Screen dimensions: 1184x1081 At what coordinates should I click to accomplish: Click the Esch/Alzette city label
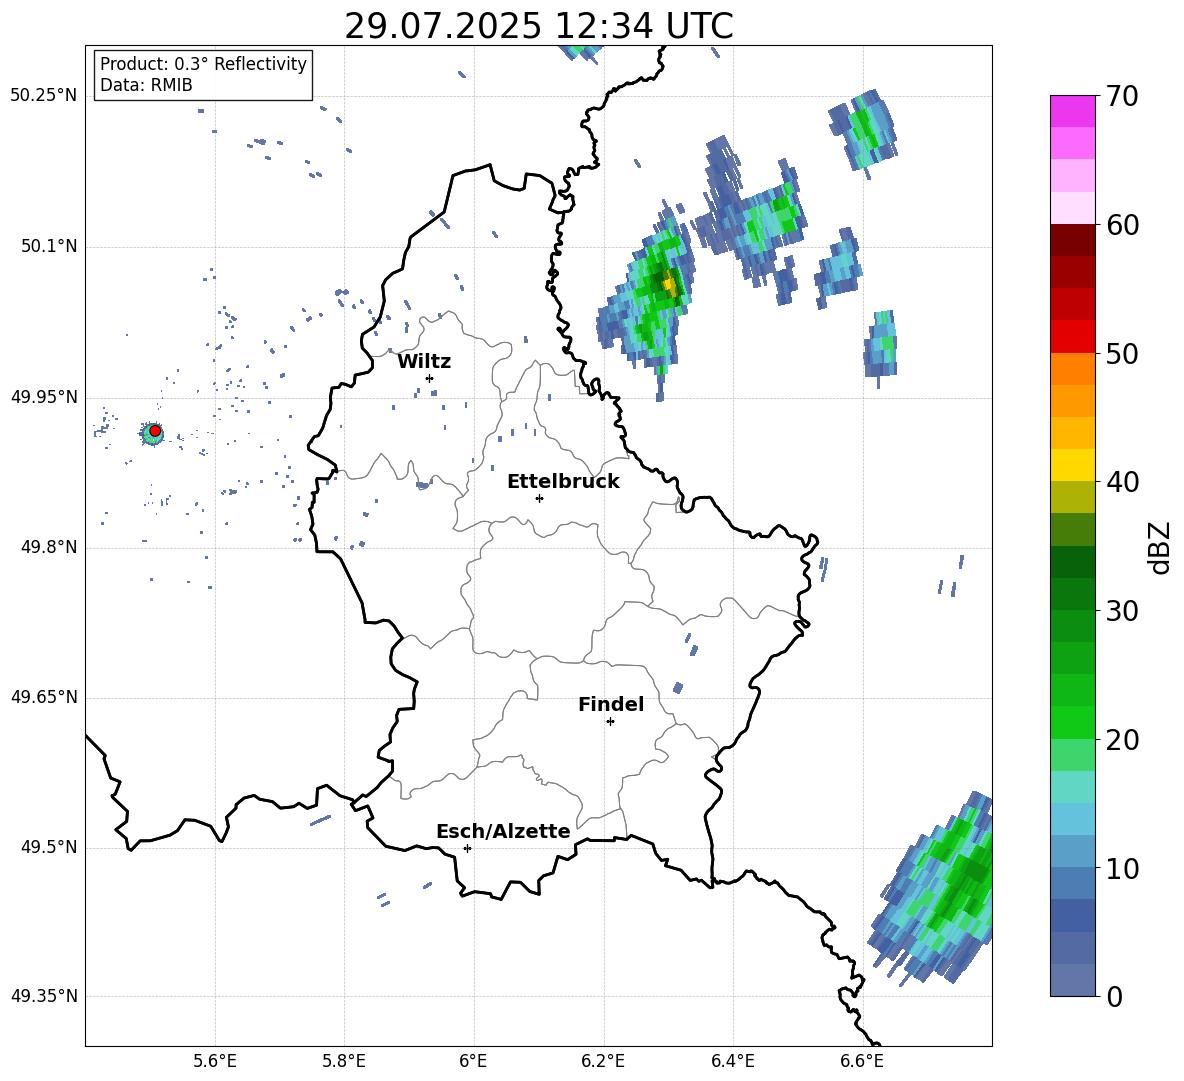tap(504, 831)
